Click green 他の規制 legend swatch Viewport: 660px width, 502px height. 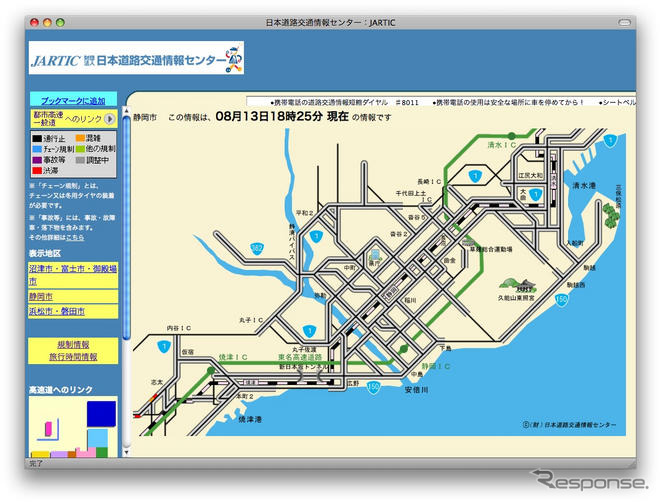80,149
